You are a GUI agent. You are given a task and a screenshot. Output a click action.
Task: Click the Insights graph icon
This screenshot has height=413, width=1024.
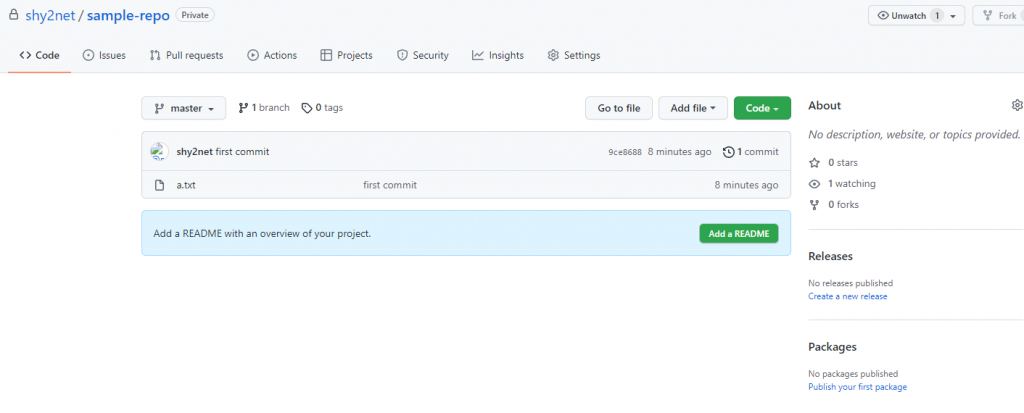tap(477, 56)
